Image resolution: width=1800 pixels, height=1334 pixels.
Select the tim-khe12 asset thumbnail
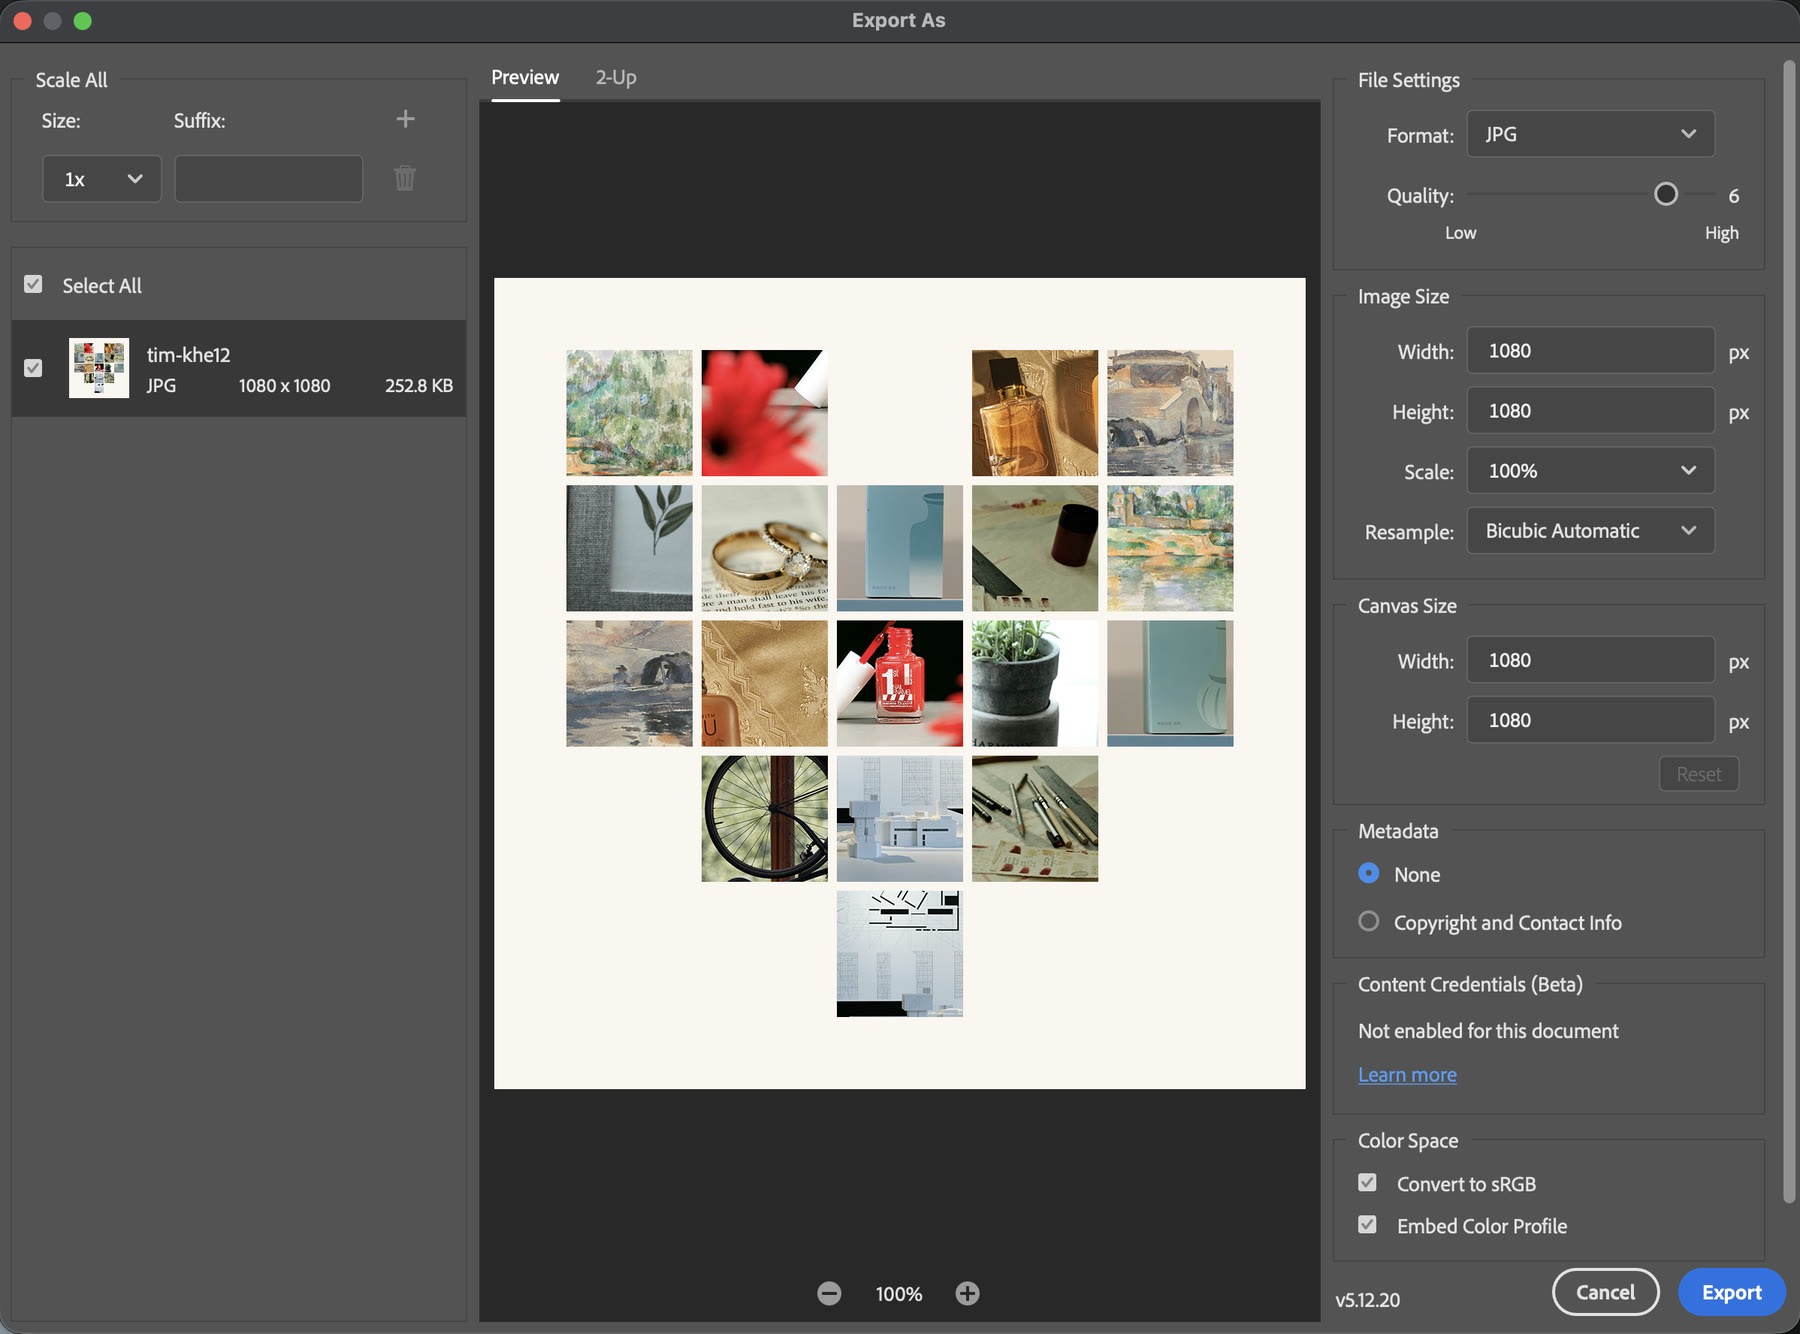point(99,368)
